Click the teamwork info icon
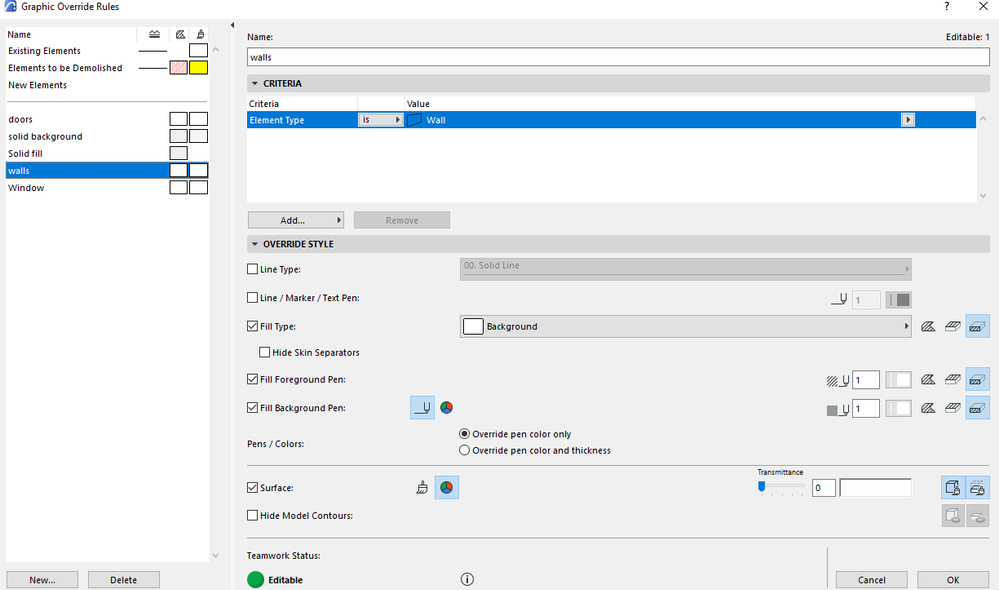This screenshot has height=590, width=999. click(467, 579)
